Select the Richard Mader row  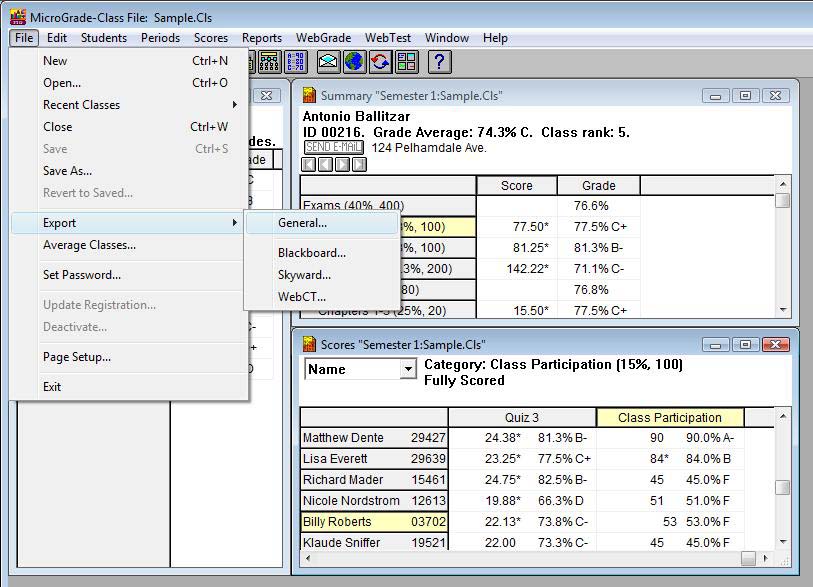[374, 480]
